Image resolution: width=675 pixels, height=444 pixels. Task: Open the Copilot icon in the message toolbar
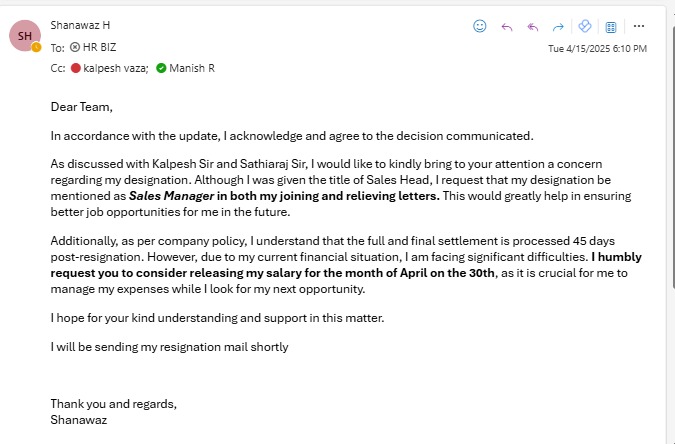coord(586,26)
